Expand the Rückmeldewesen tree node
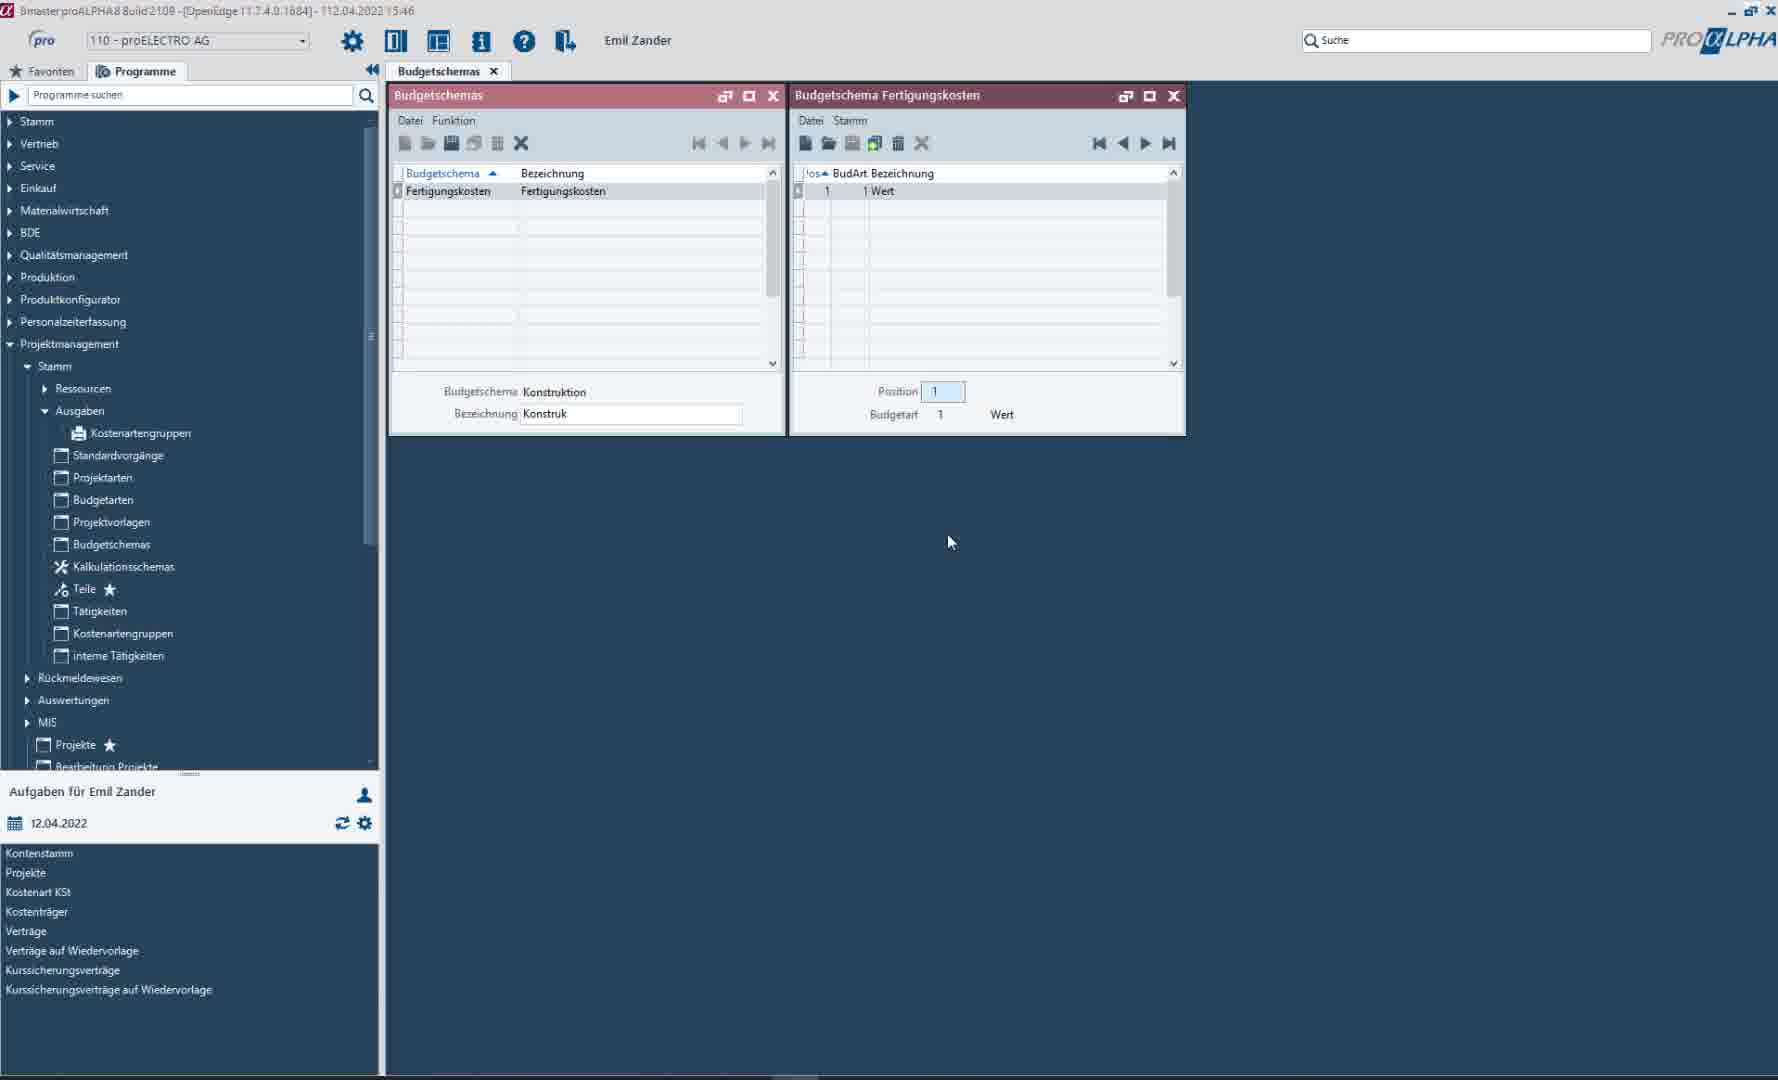 click(27, 678)
